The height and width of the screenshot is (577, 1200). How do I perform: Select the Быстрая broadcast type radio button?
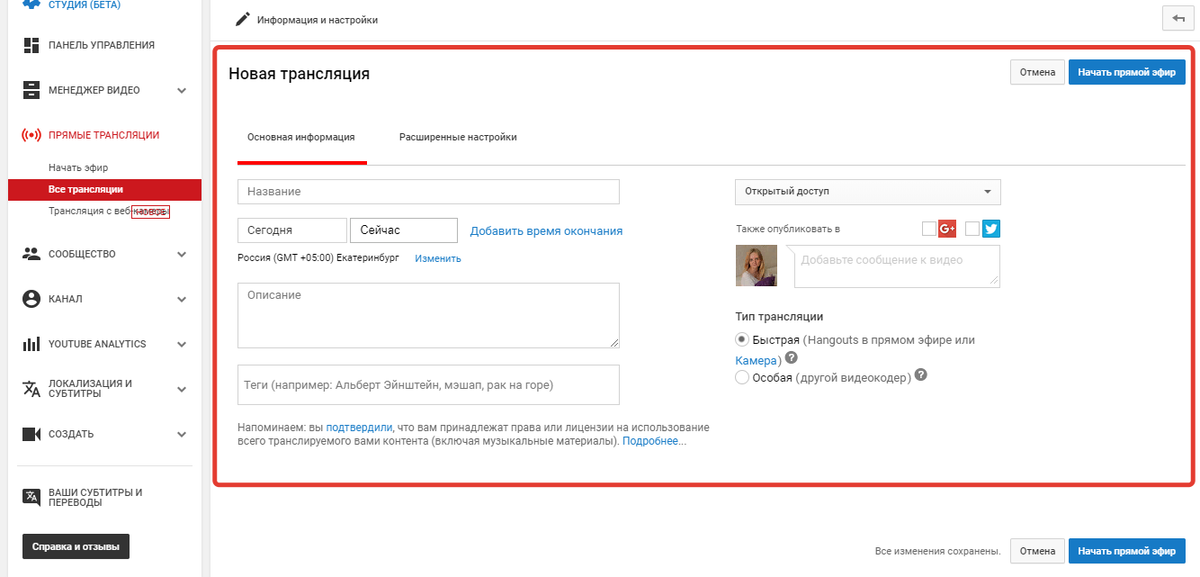[x=742, y=340]
